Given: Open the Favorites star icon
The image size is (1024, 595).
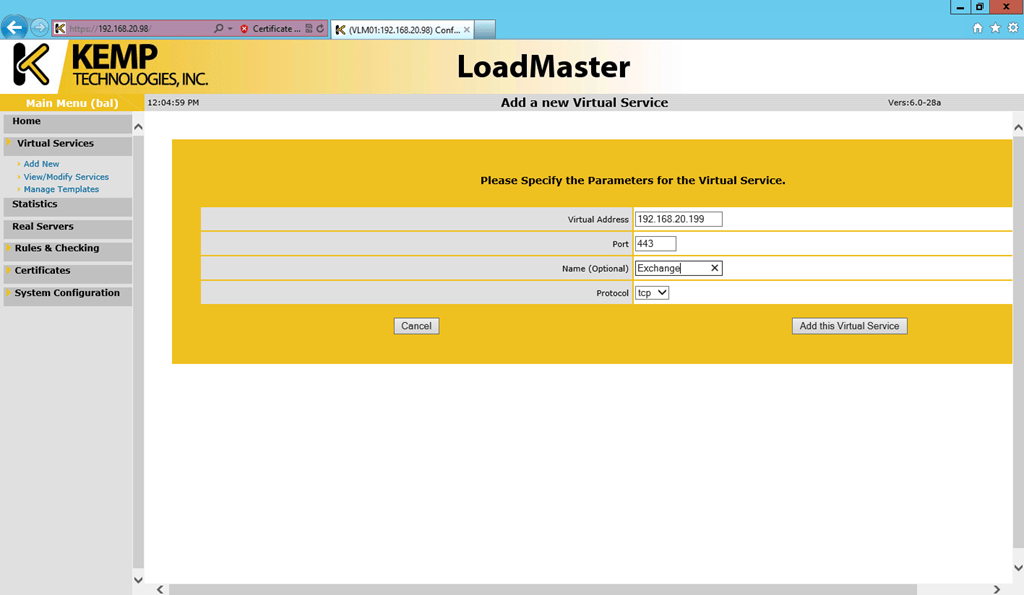Looking at the screenshot, I should (995, 27).
